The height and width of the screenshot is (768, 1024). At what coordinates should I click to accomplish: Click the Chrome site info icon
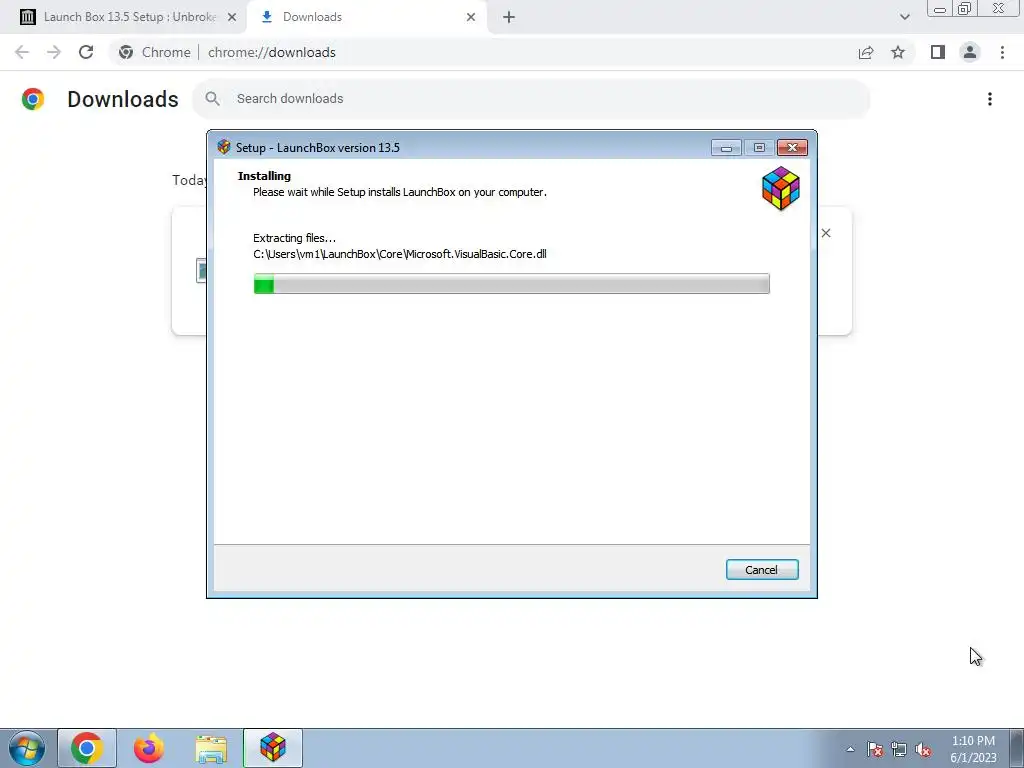[126, 52]
